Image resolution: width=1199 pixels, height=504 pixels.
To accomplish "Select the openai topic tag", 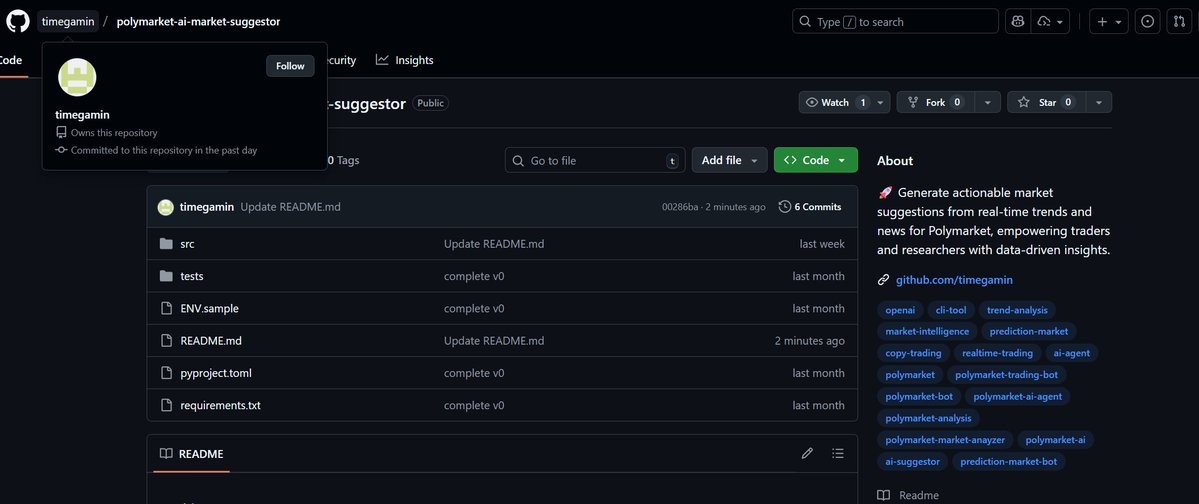I will pos(899,310).
